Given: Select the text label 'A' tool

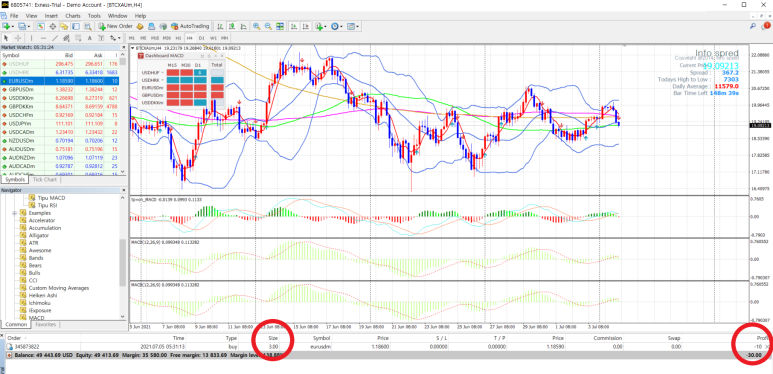Looking at the screenshot, I should (x=90, y=38).
